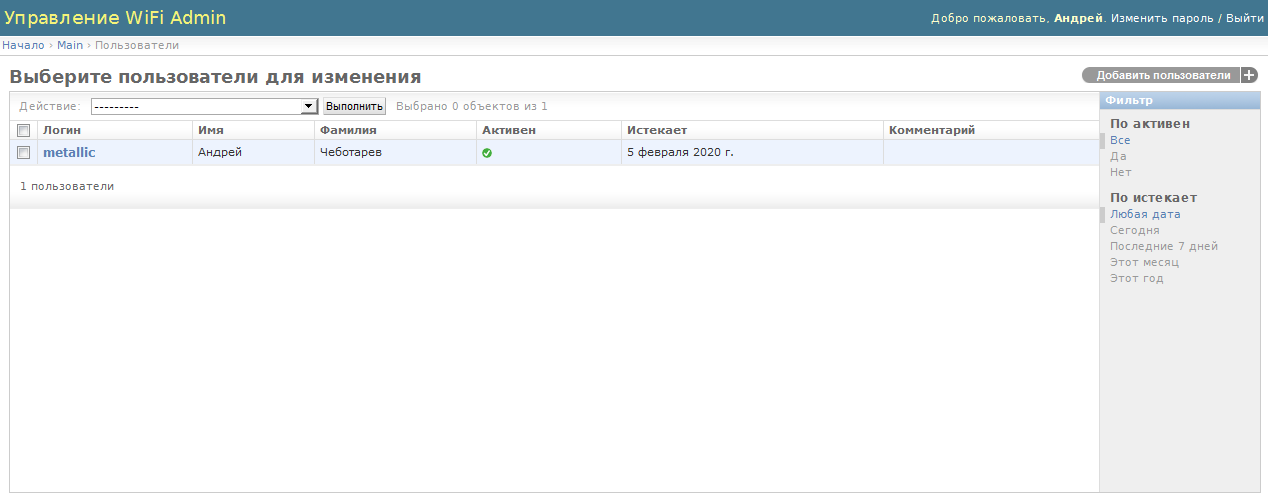The height and width of the screenshot is (503, 1268).
Task: Filter active status by Нет
Action: pyautogui.click(x=1120, y=172)
